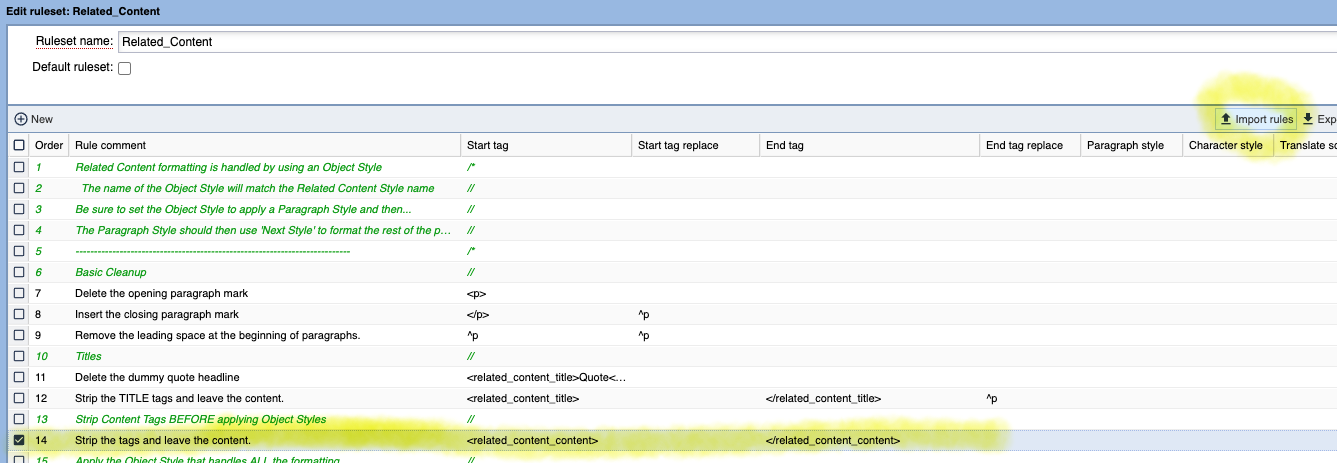The image size is (1337, 463).
Task: Click the Export download icon
Action: click(1307, 119)
